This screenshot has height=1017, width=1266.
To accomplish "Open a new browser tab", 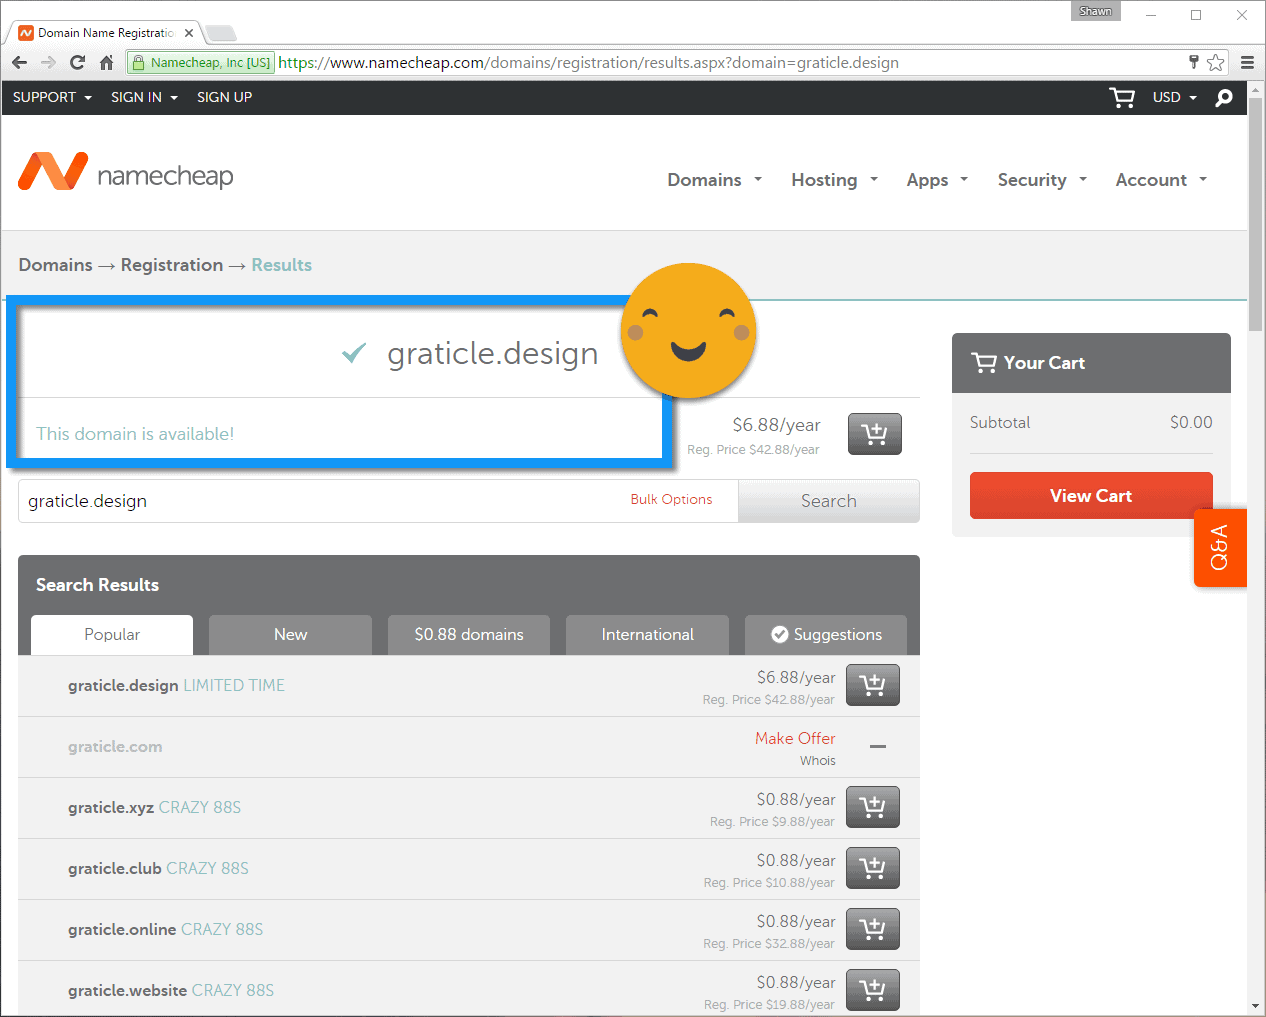I will coord(221,33).
